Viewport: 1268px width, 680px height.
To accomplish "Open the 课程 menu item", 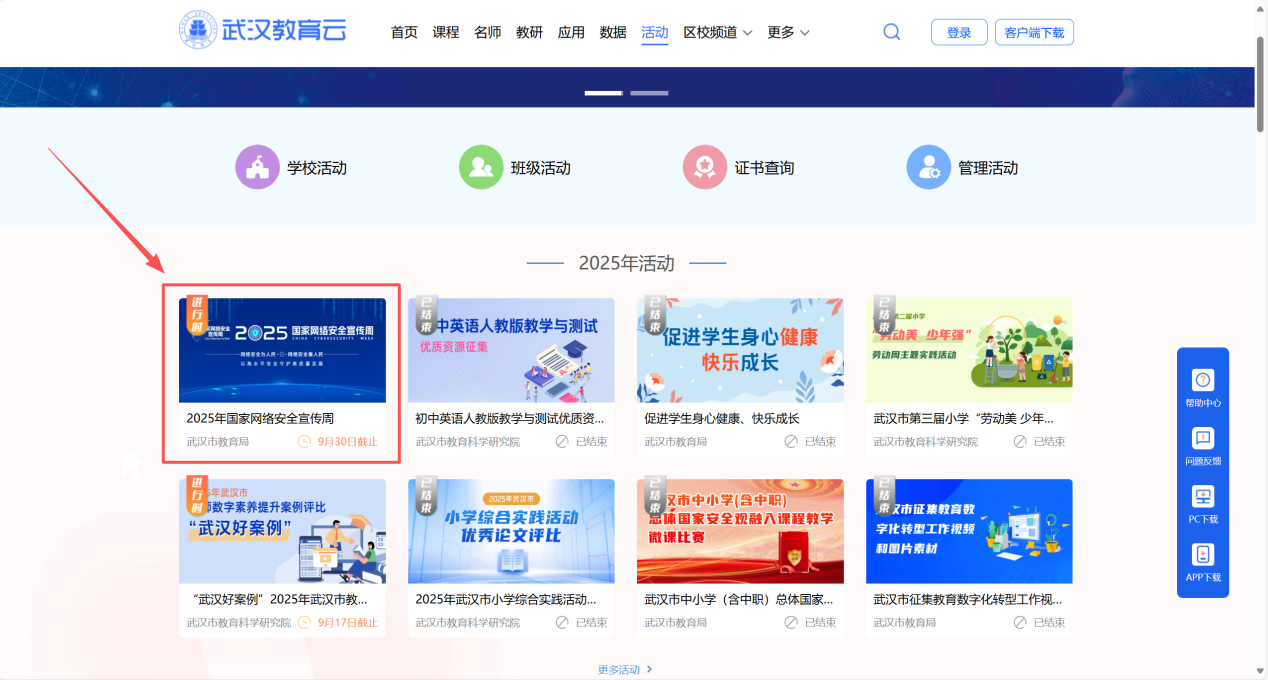I will [x=446, y=32].
